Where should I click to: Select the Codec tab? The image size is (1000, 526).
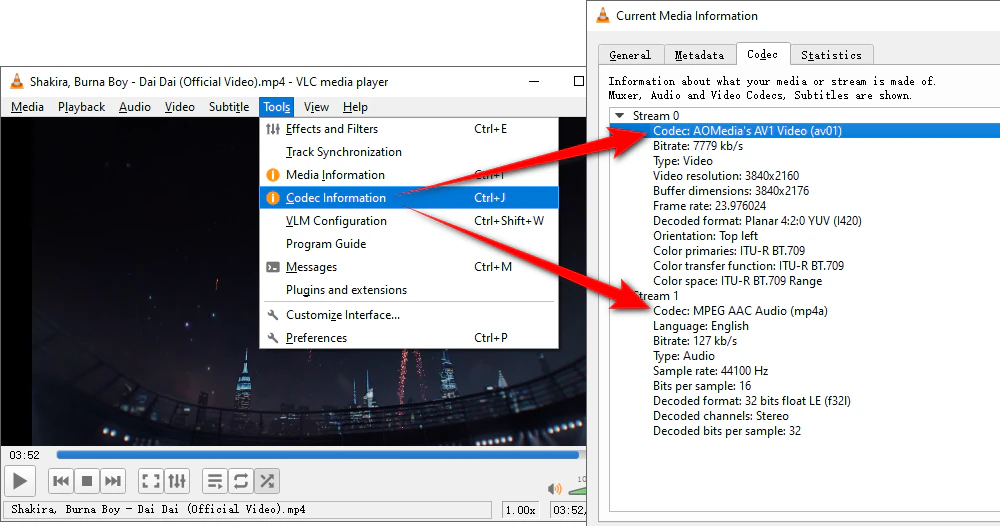763,54
